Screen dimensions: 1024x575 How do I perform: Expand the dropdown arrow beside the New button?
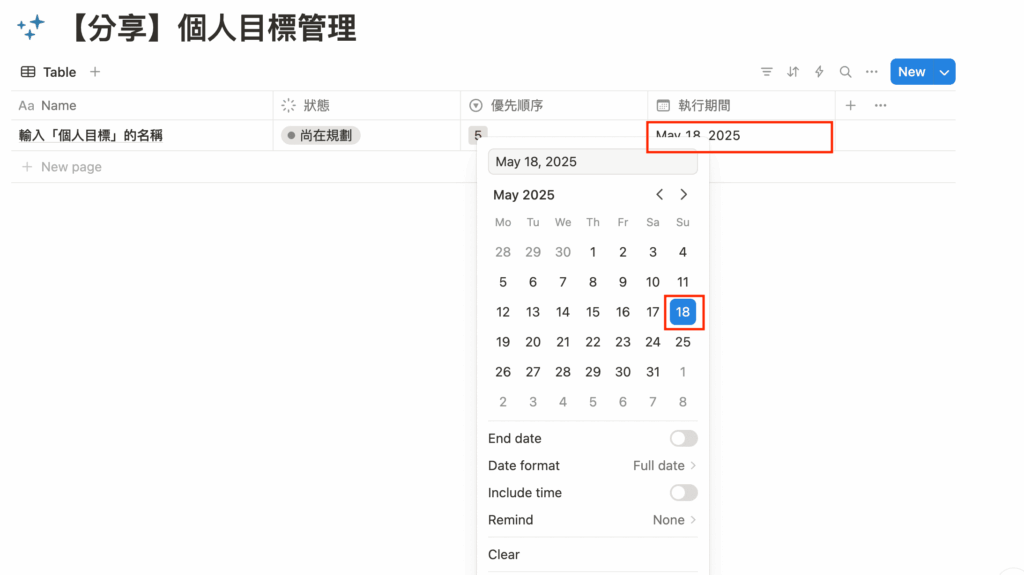pos(944,72)
